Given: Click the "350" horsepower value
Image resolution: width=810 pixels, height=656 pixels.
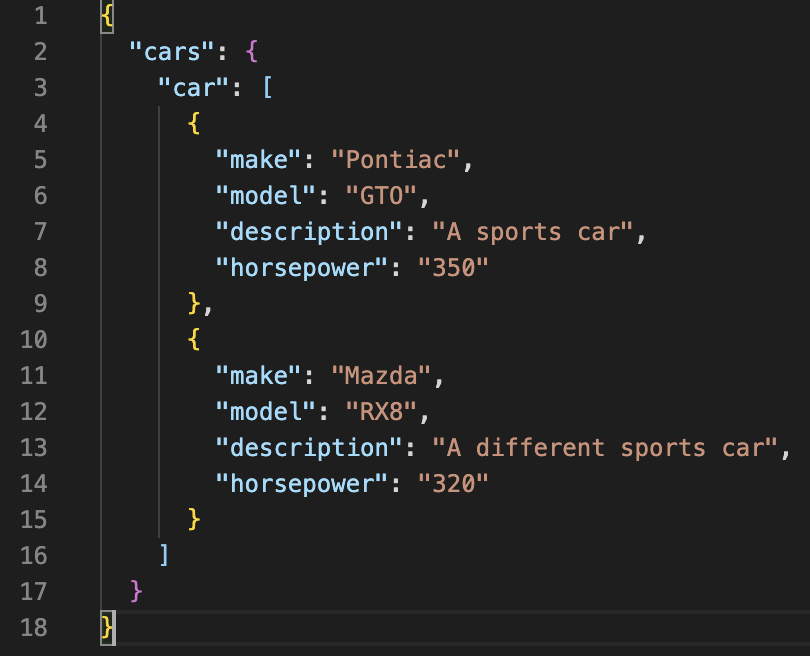Looking at the screenshot, I should pos(453,268).
